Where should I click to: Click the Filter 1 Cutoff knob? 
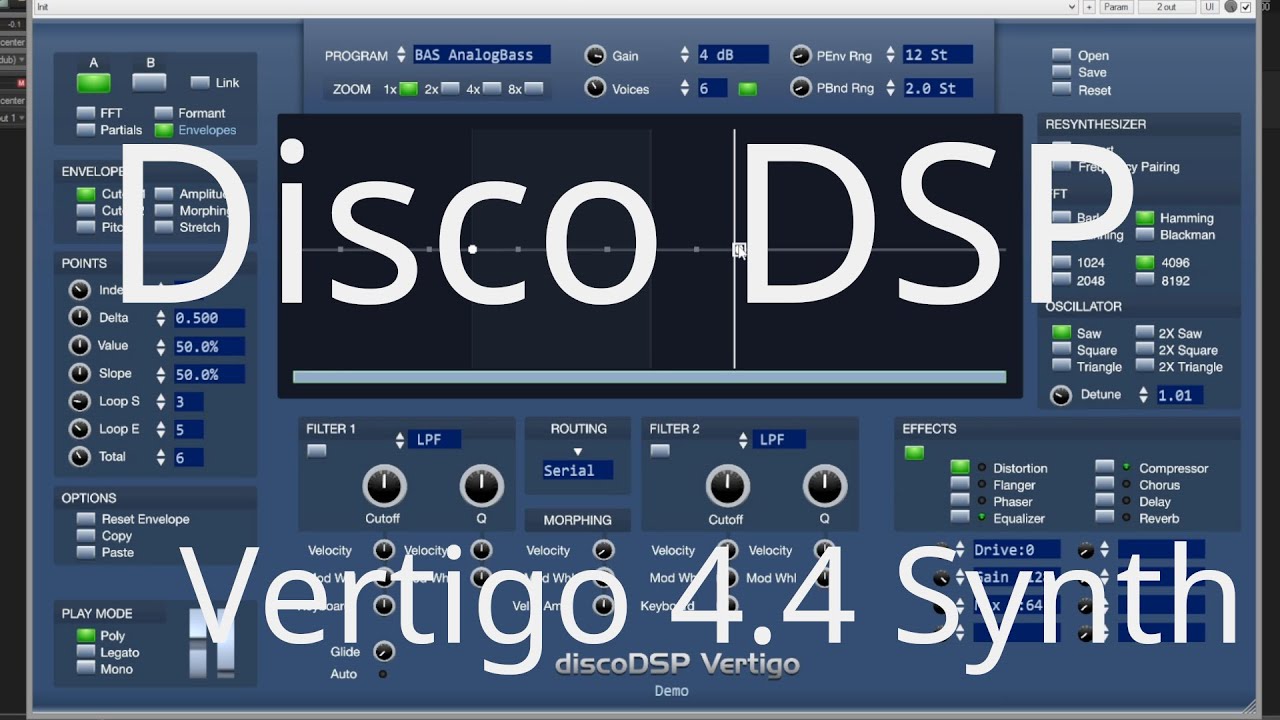pyautogui.click(x=383, y=486)
